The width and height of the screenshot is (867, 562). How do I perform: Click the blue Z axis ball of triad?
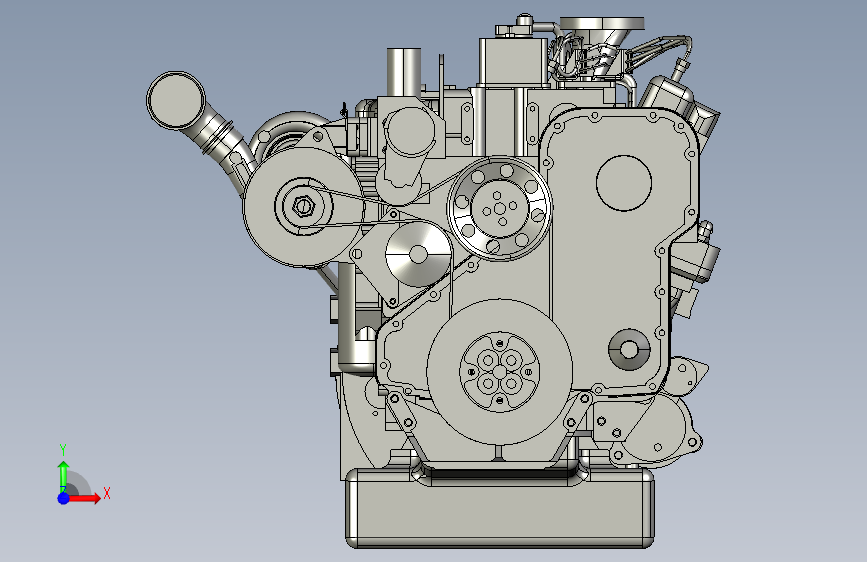(x=64, y=498)
